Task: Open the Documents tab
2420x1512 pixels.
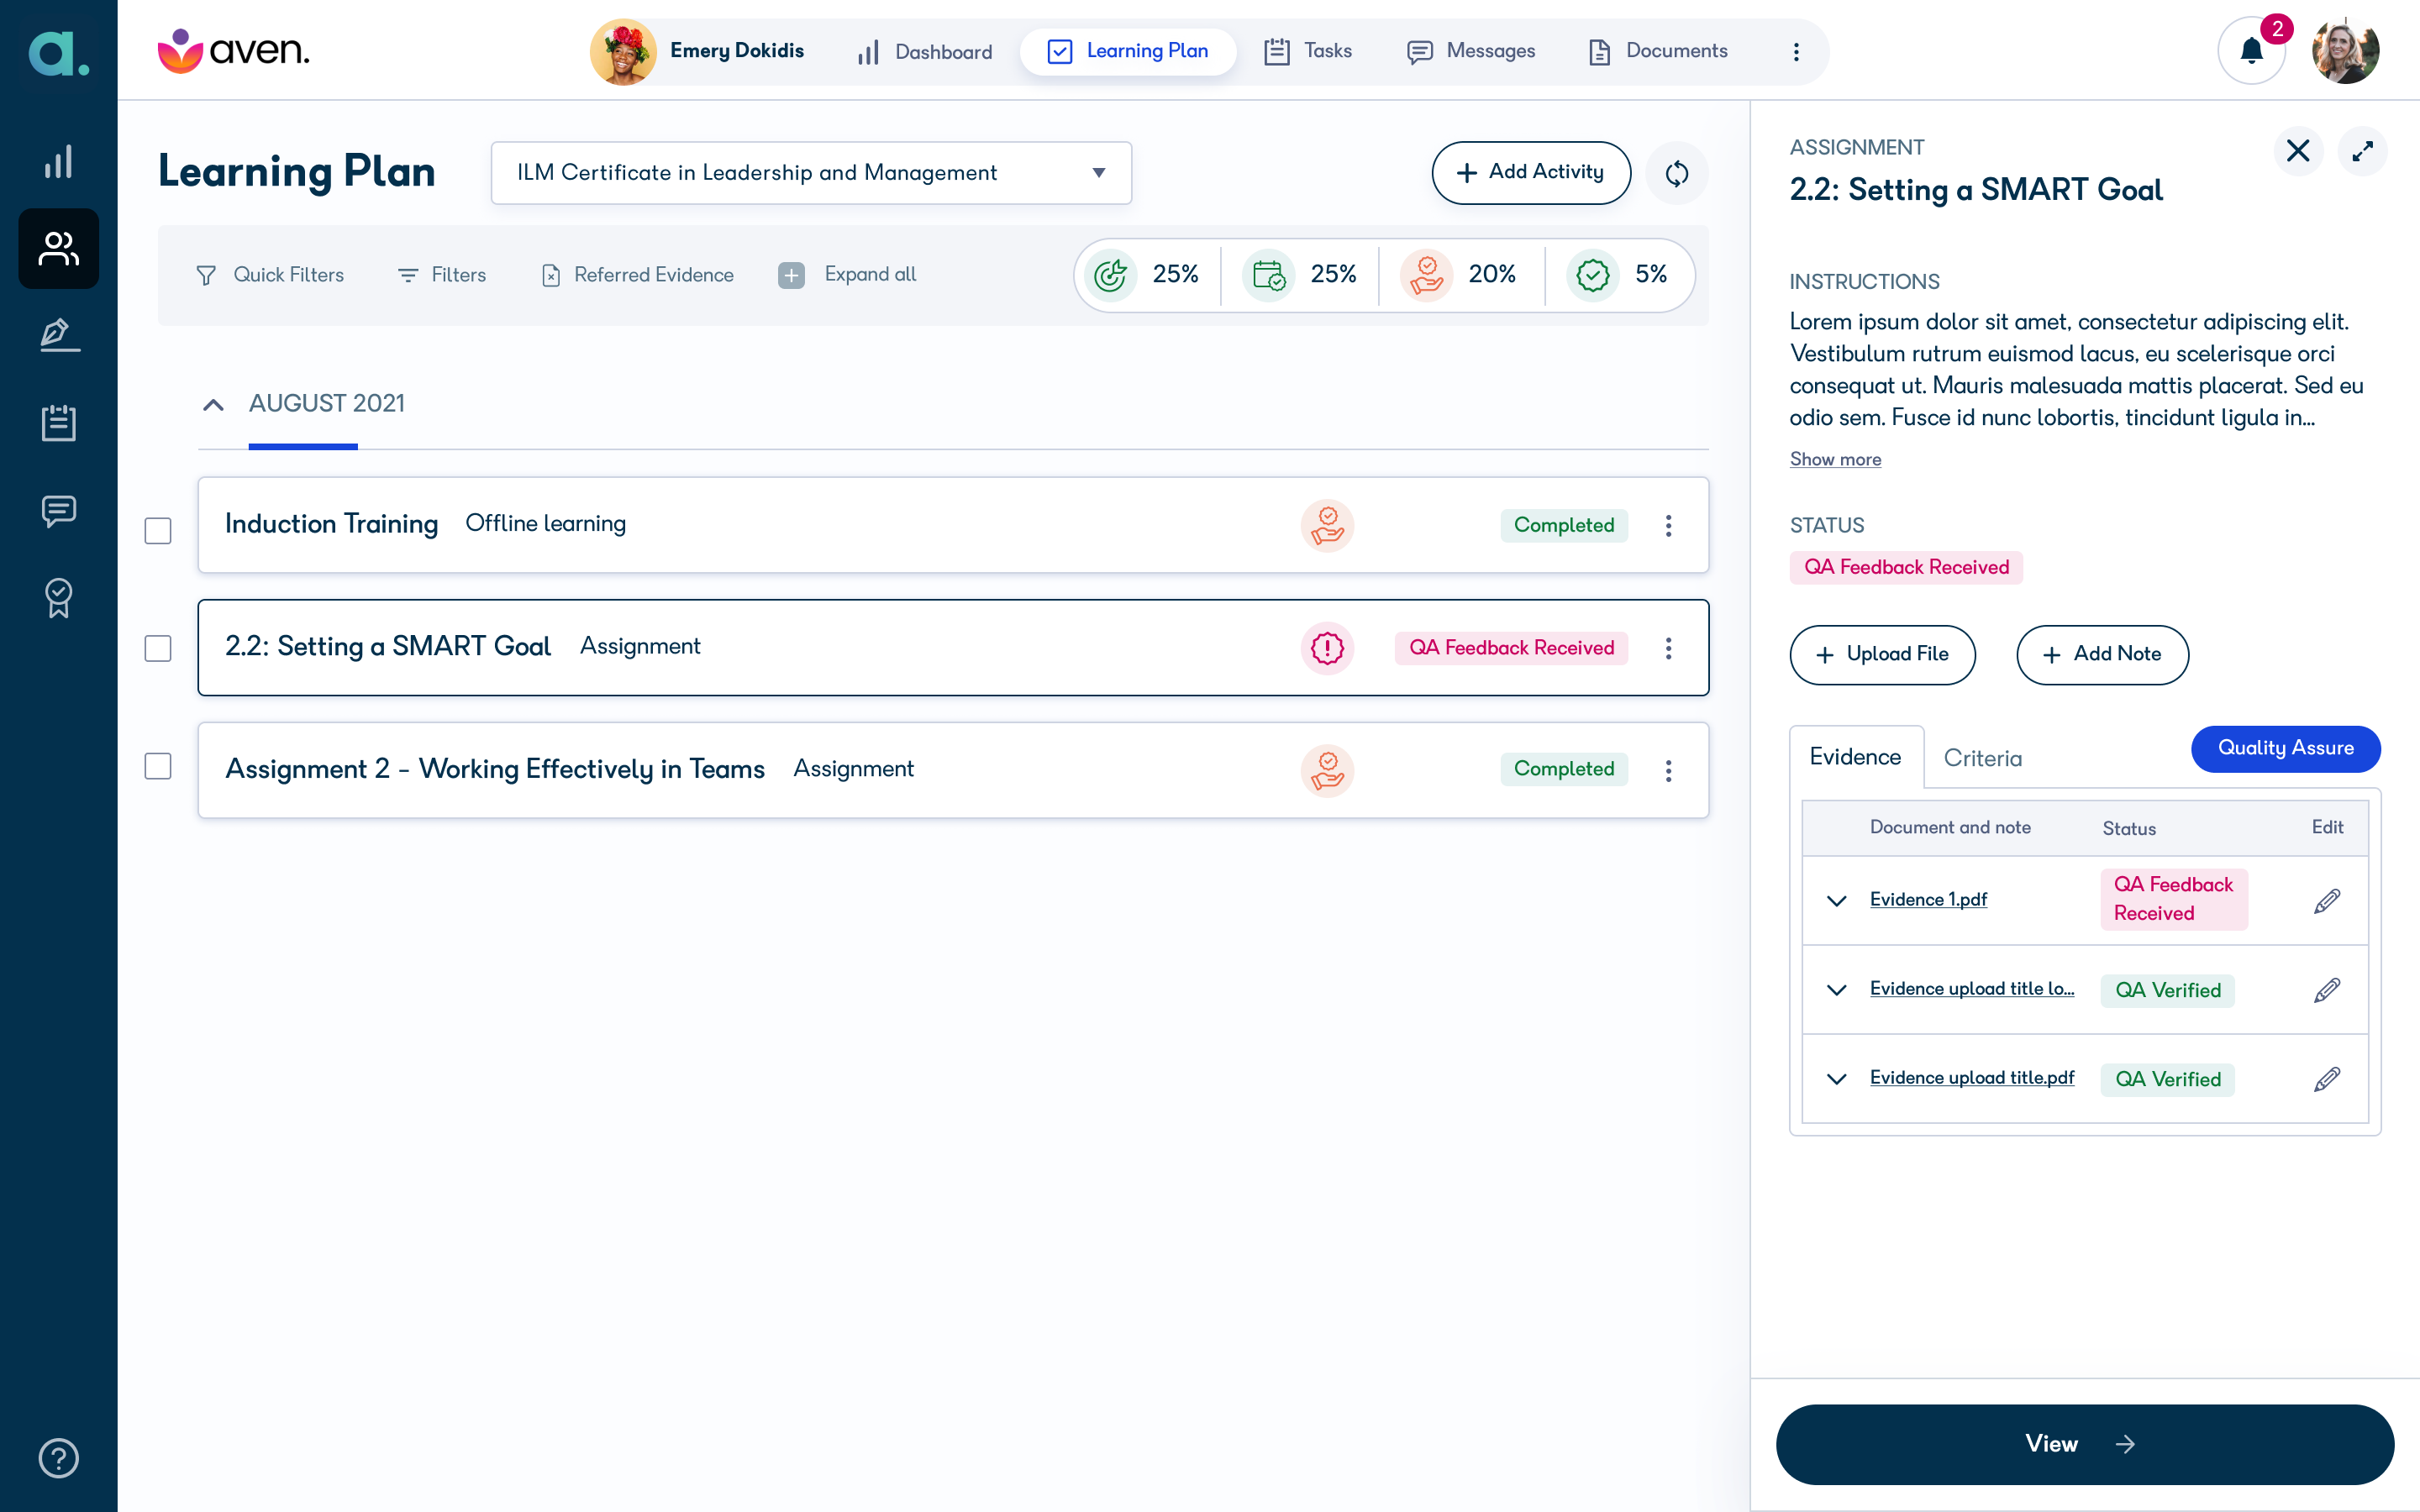Action: (x=1659, y=51)
